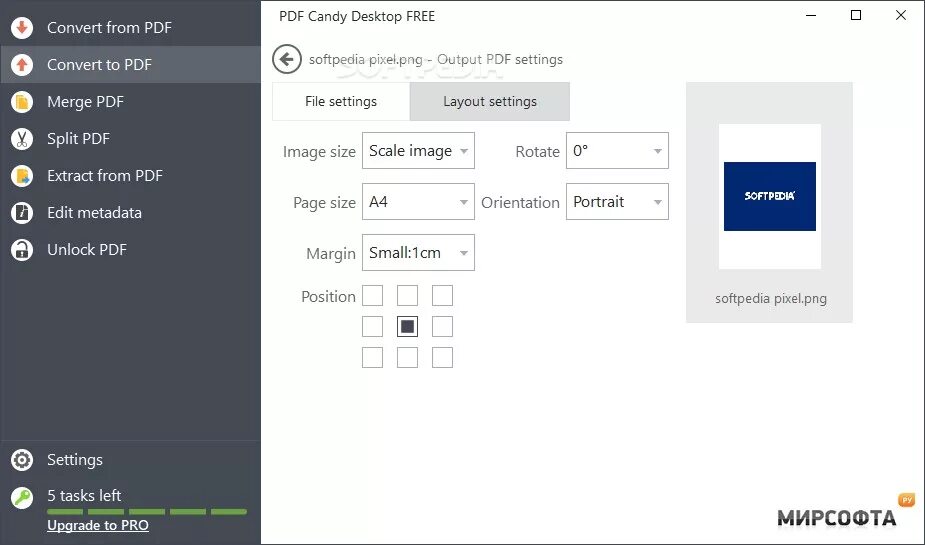This screenshot has width=925, height=545.
Task: Click the Edit metadata document icon
Action: coord(22,212)
